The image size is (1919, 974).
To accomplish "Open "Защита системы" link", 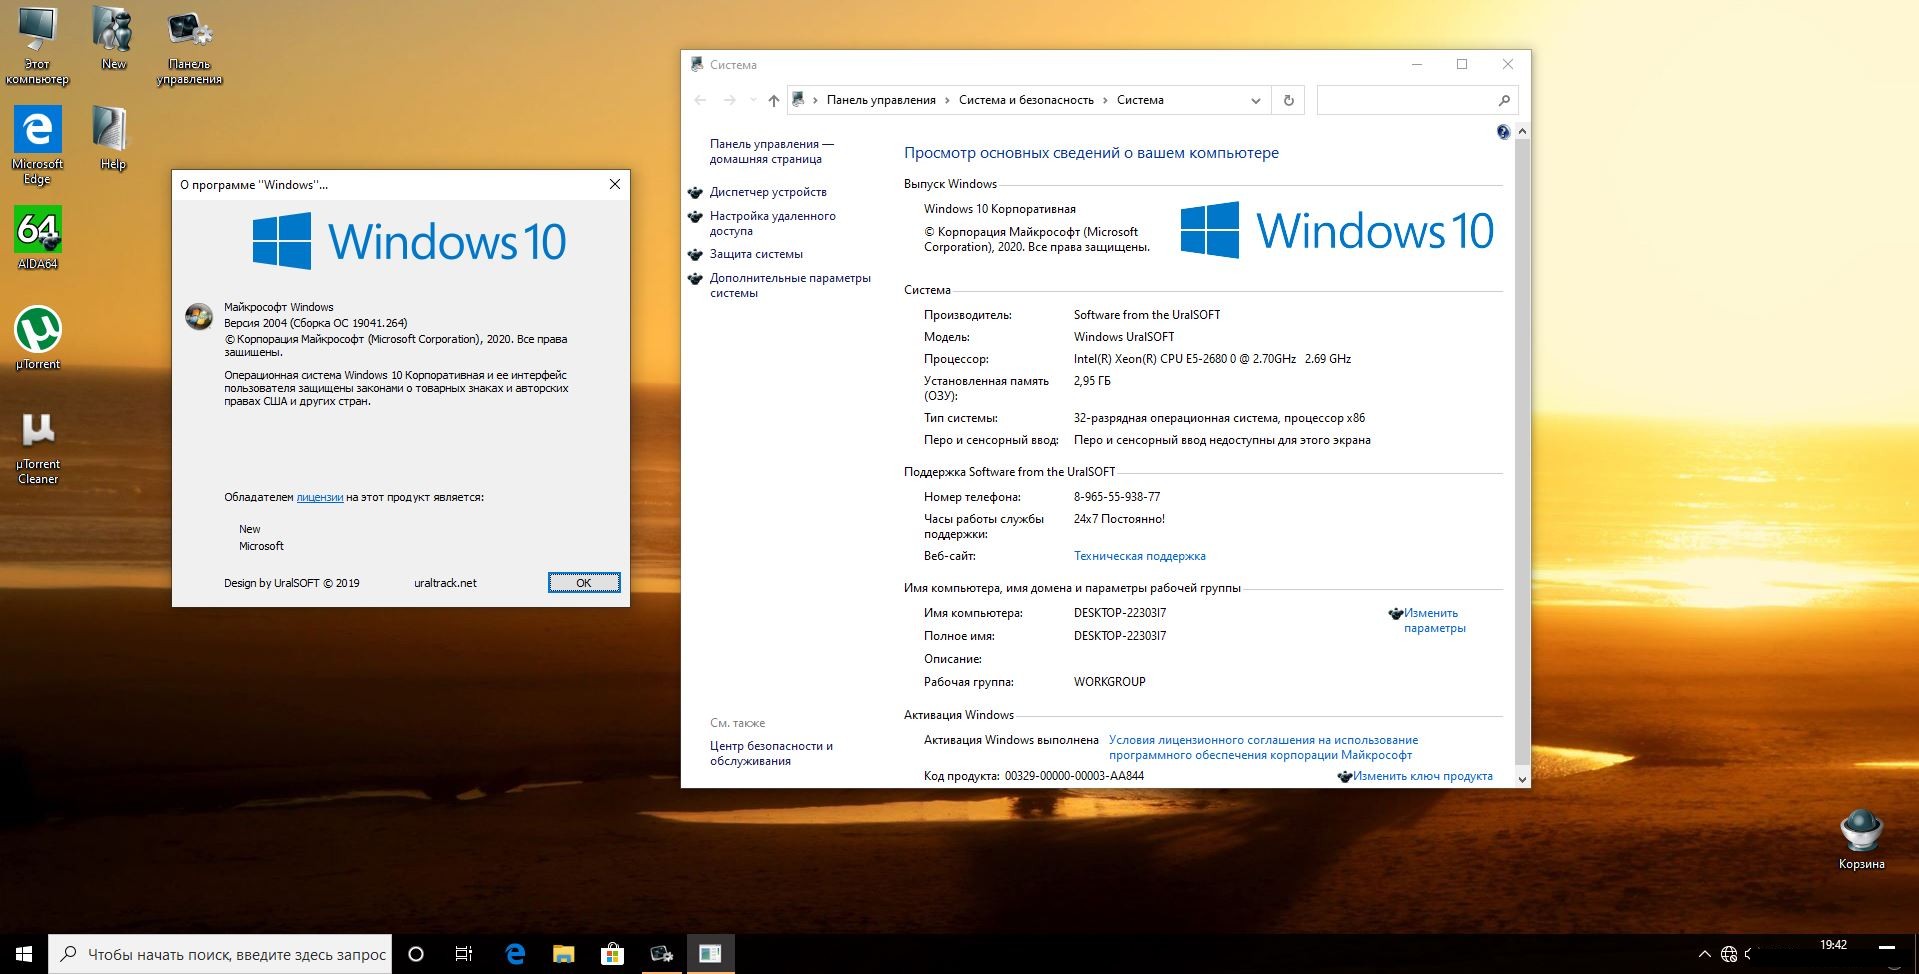I will (756, 254).
